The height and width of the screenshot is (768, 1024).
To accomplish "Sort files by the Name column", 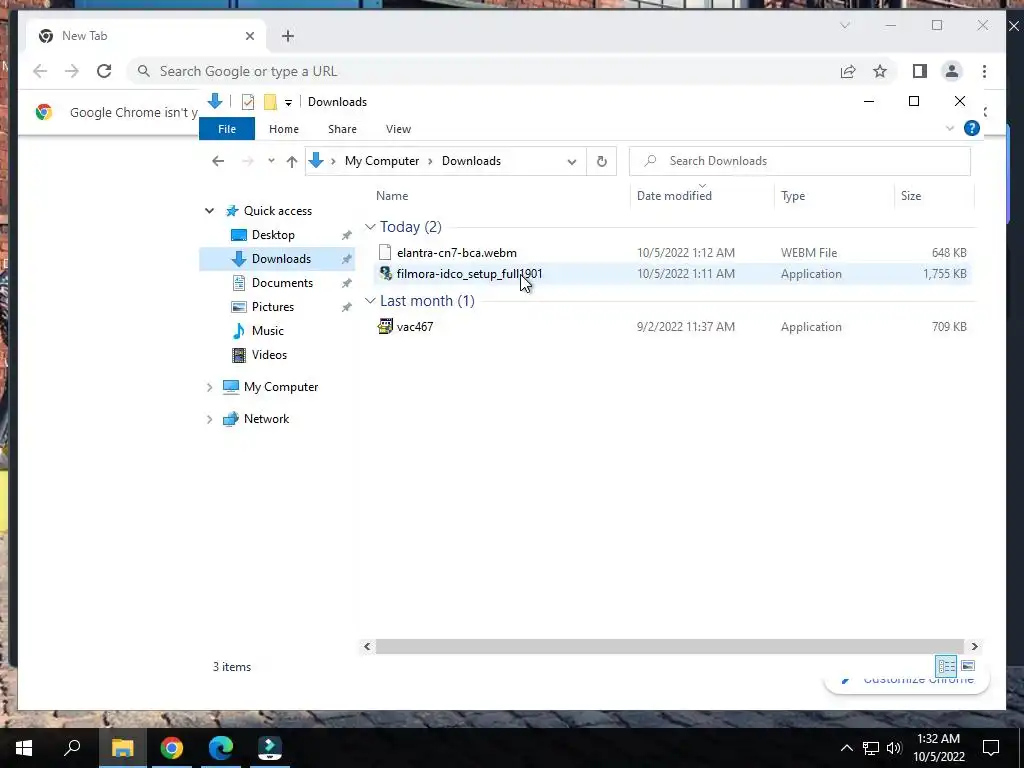I will 392,196.
